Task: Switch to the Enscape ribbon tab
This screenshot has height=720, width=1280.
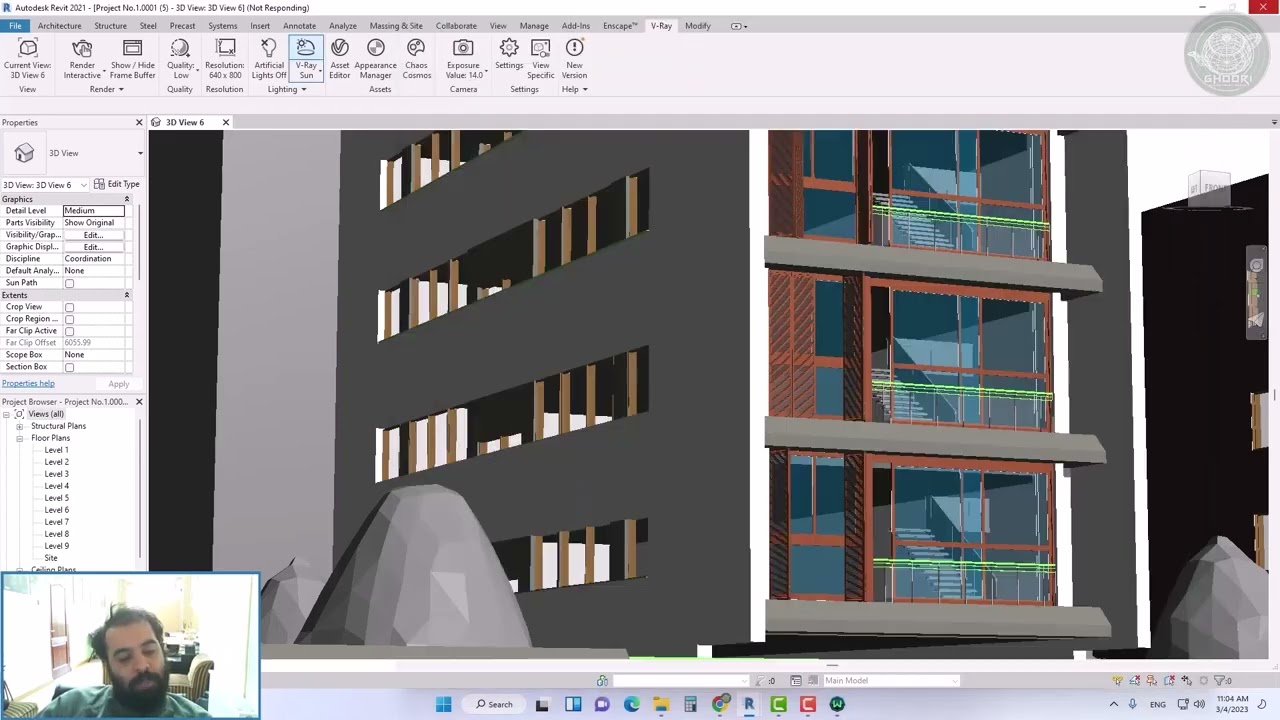Action: point(620,26)
